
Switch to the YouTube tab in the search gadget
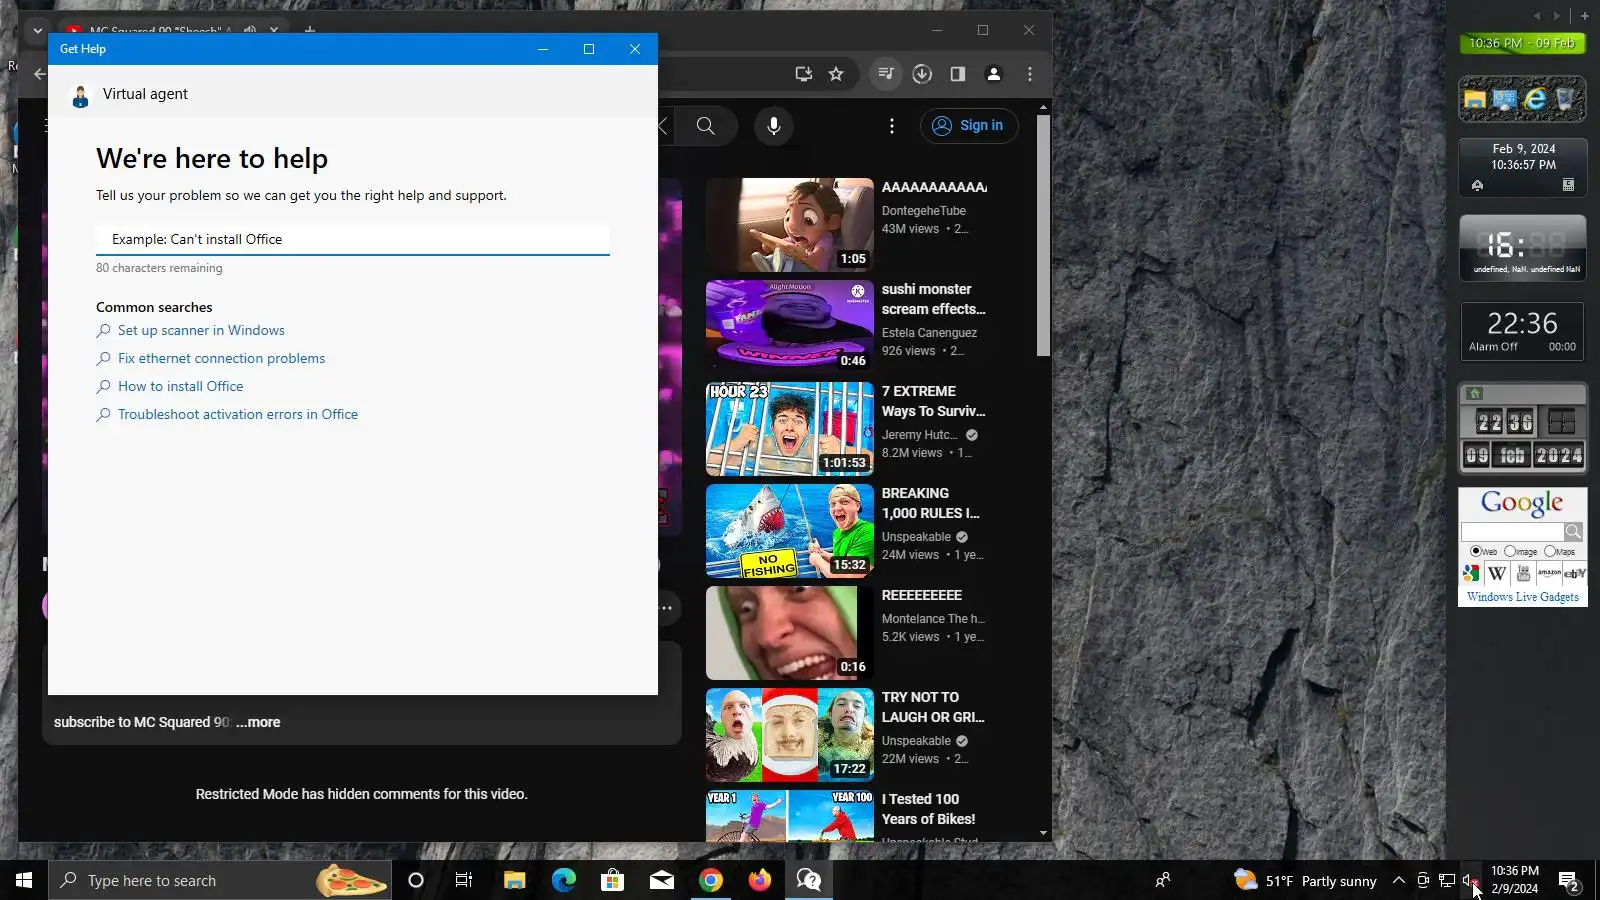click(1523, 573)
